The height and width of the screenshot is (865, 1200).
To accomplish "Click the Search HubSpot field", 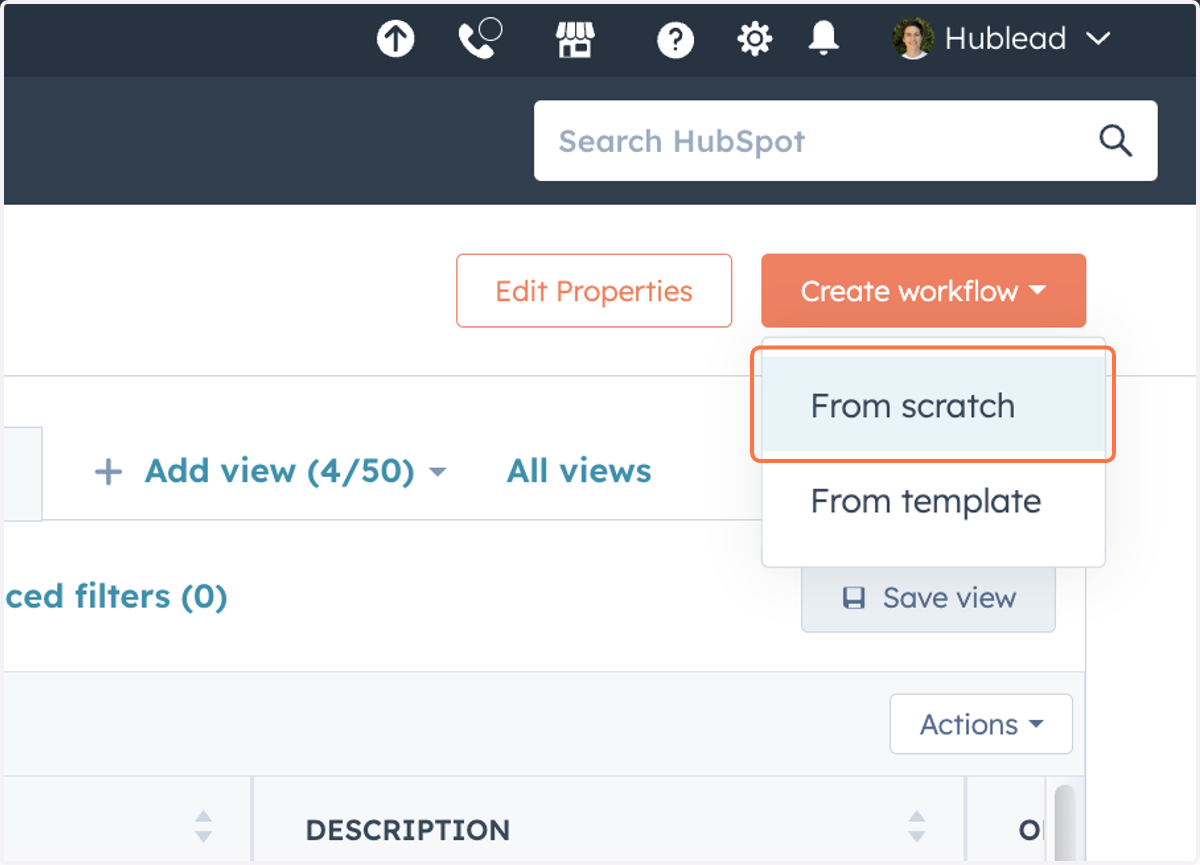I will (x=845, y=141).
